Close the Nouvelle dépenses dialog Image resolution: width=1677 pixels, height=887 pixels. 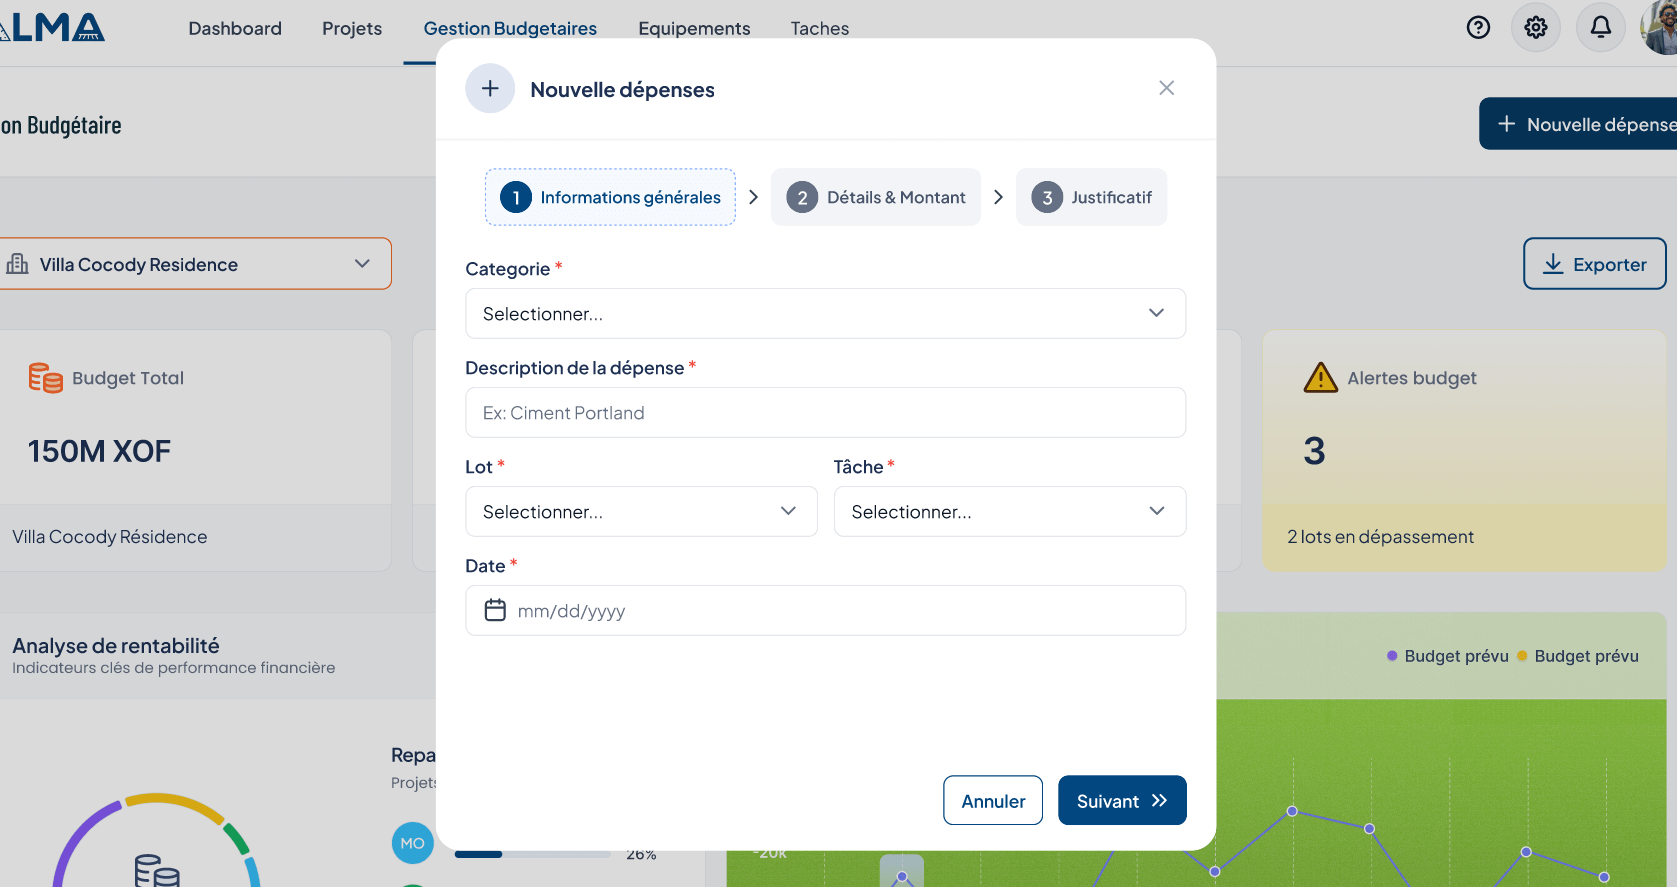1166,88
